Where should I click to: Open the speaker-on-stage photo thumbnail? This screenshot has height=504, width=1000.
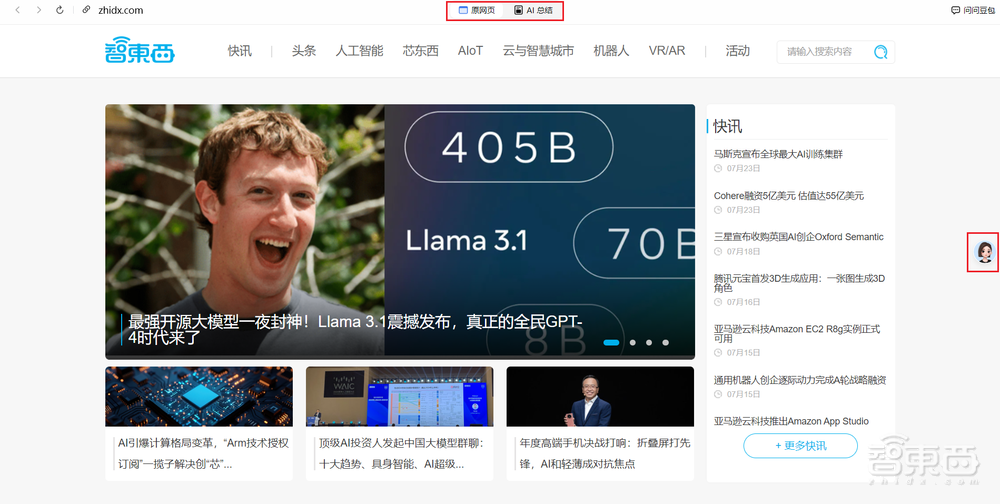(x=600, y=396)
